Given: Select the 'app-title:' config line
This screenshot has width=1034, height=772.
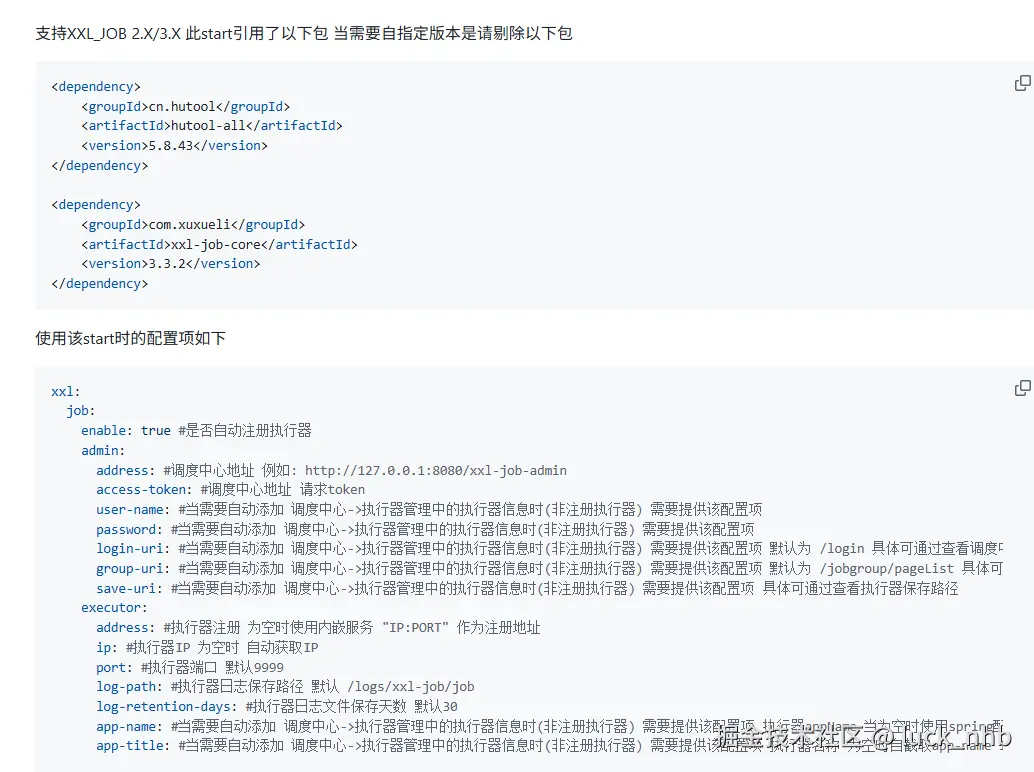Looking at the screenshot, I should [x=549, y=745].
